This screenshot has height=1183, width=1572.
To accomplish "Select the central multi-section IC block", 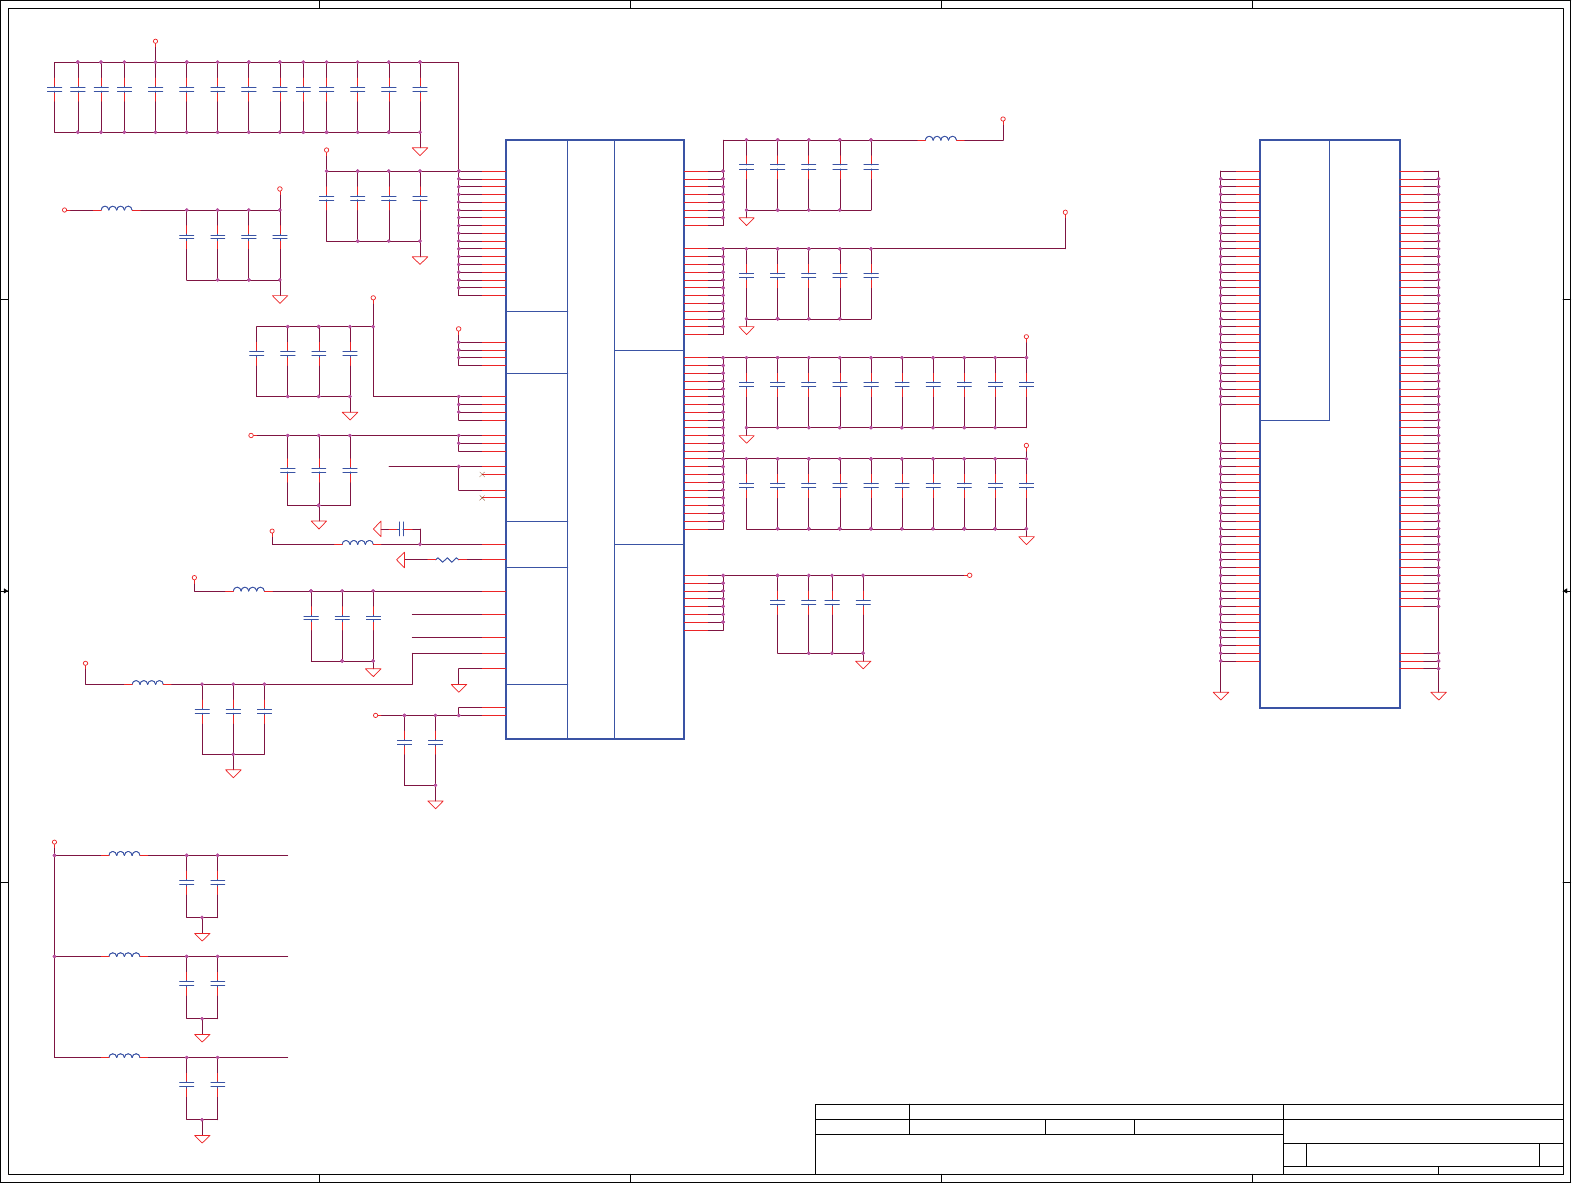I will click(x=595, y=439).
